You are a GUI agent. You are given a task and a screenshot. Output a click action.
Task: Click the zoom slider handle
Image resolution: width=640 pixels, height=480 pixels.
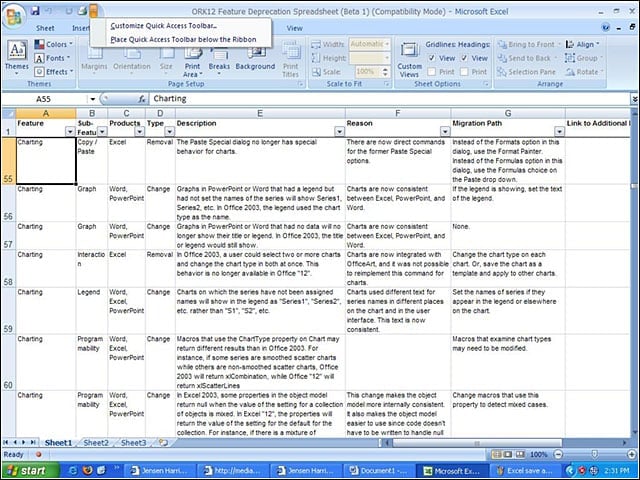click(595, 454)
